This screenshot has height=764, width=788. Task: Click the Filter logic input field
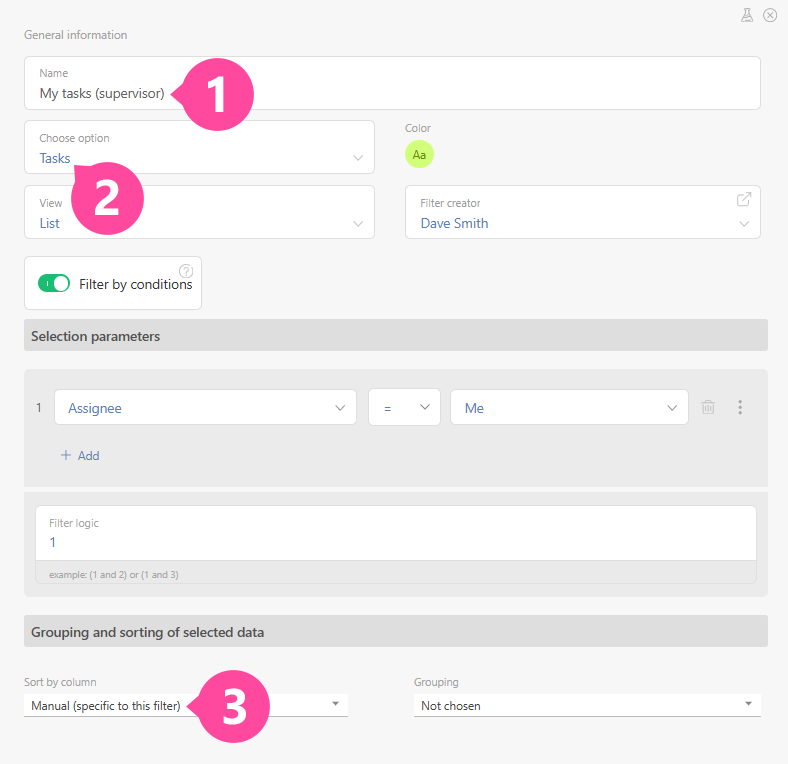click(x=395, y=542)
